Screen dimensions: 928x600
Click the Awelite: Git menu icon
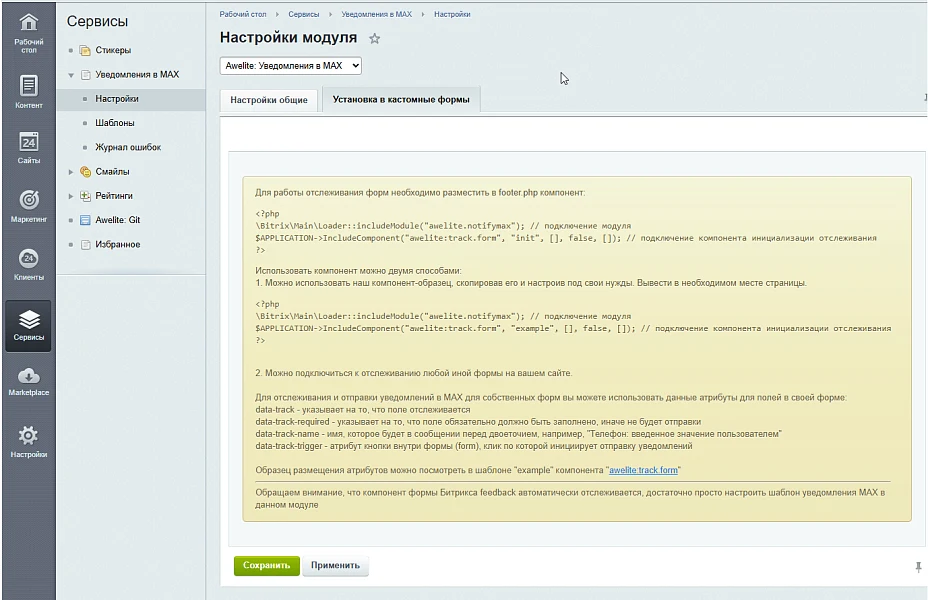click(85, 220)
